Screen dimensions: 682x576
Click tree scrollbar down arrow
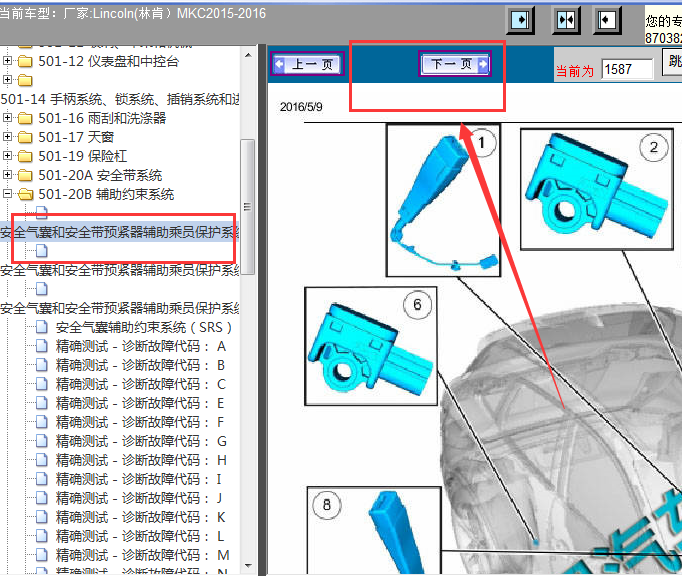pyautogui.click(x=248, y=566)
